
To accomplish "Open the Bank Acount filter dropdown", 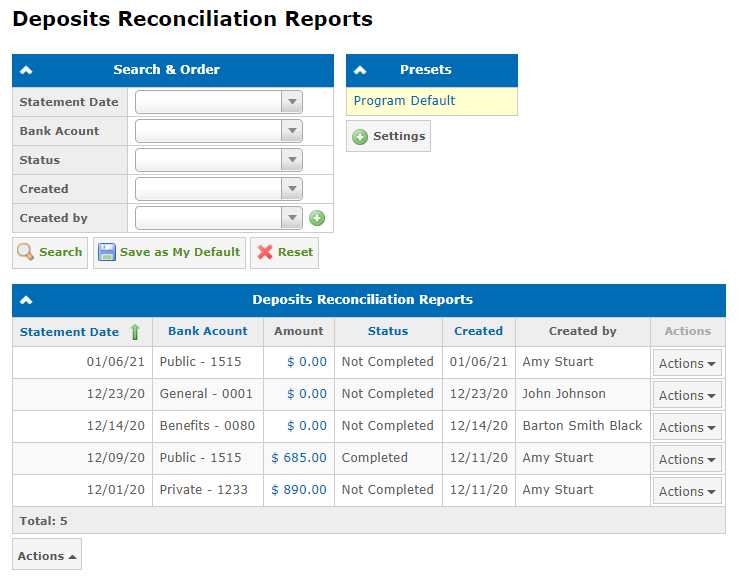I will (219, 131).
